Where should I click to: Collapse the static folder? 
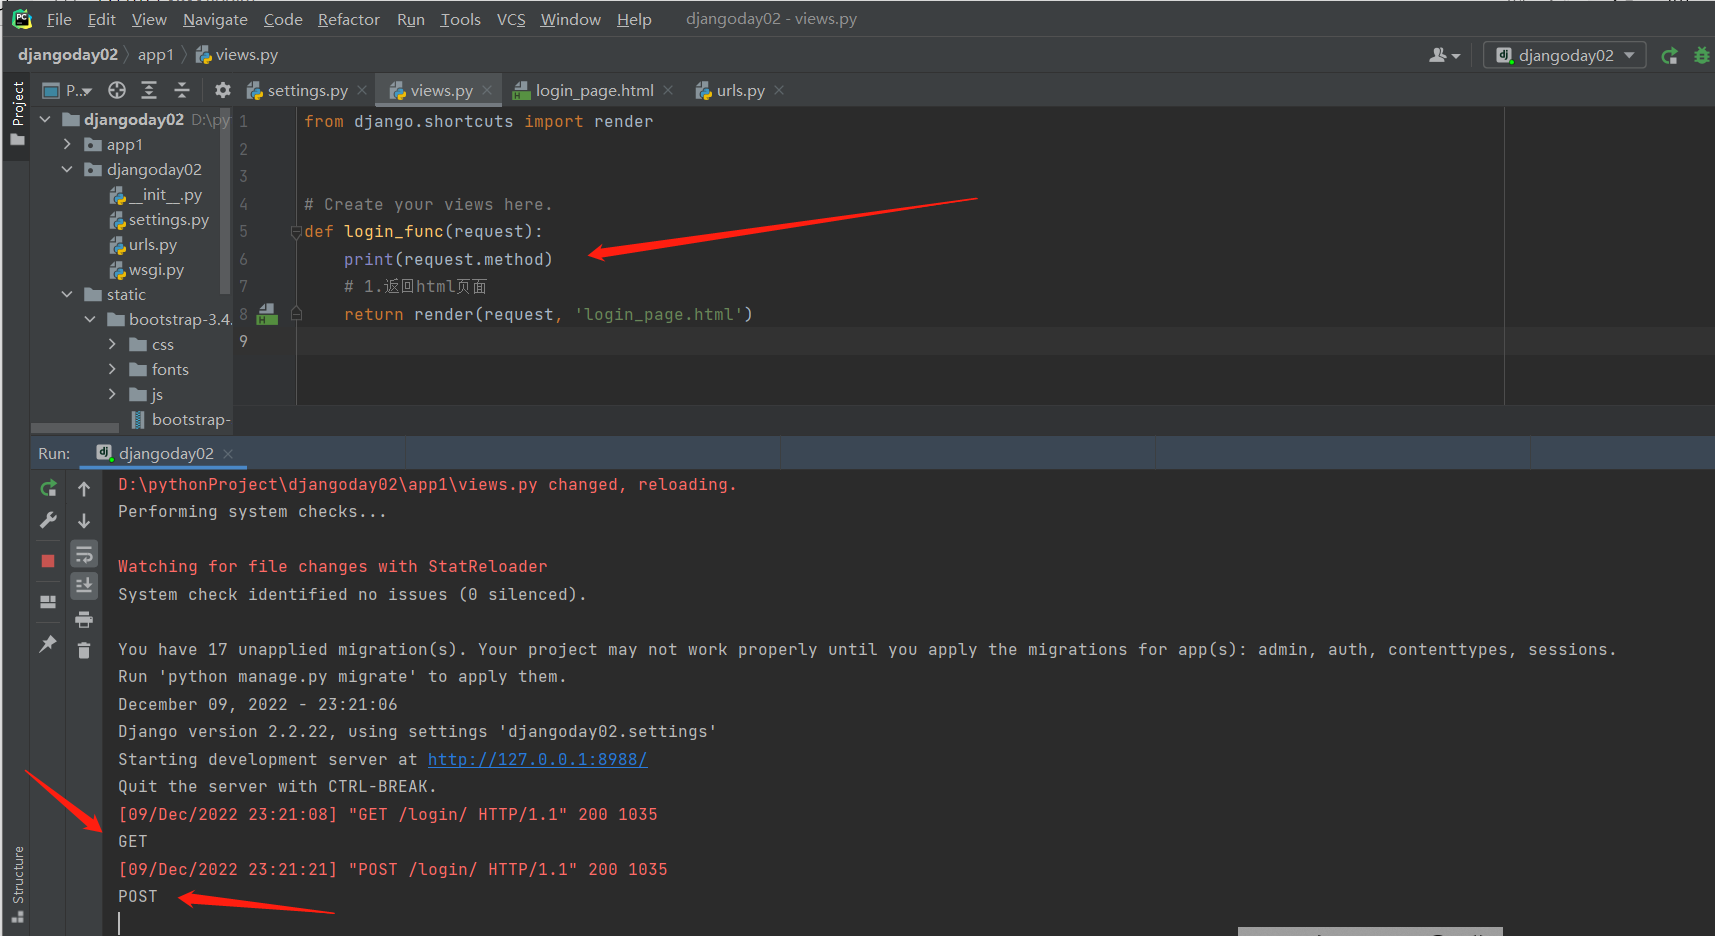click(x=67, y=295)
